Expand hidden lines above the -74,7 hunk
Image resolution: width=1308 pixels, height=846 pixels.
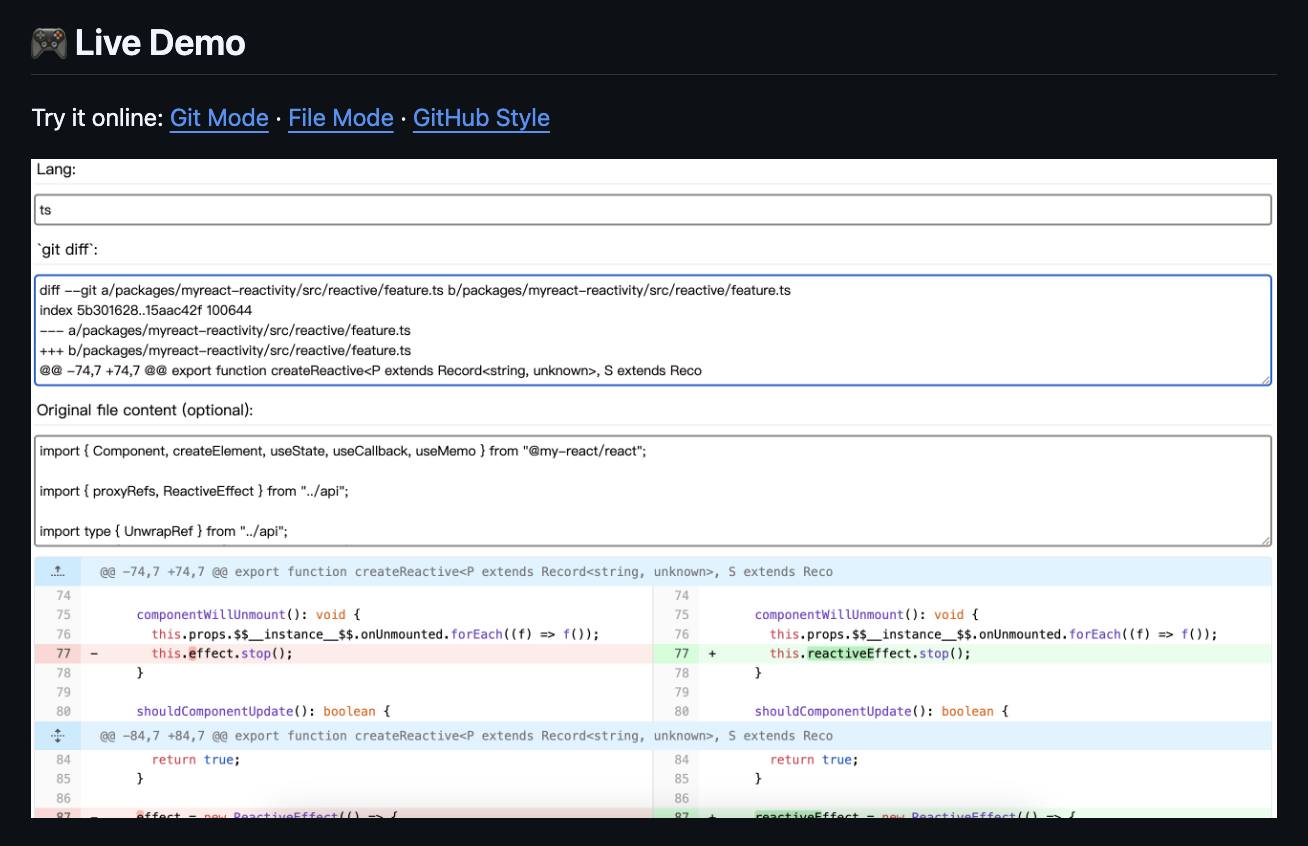click(x=58, y=572)
